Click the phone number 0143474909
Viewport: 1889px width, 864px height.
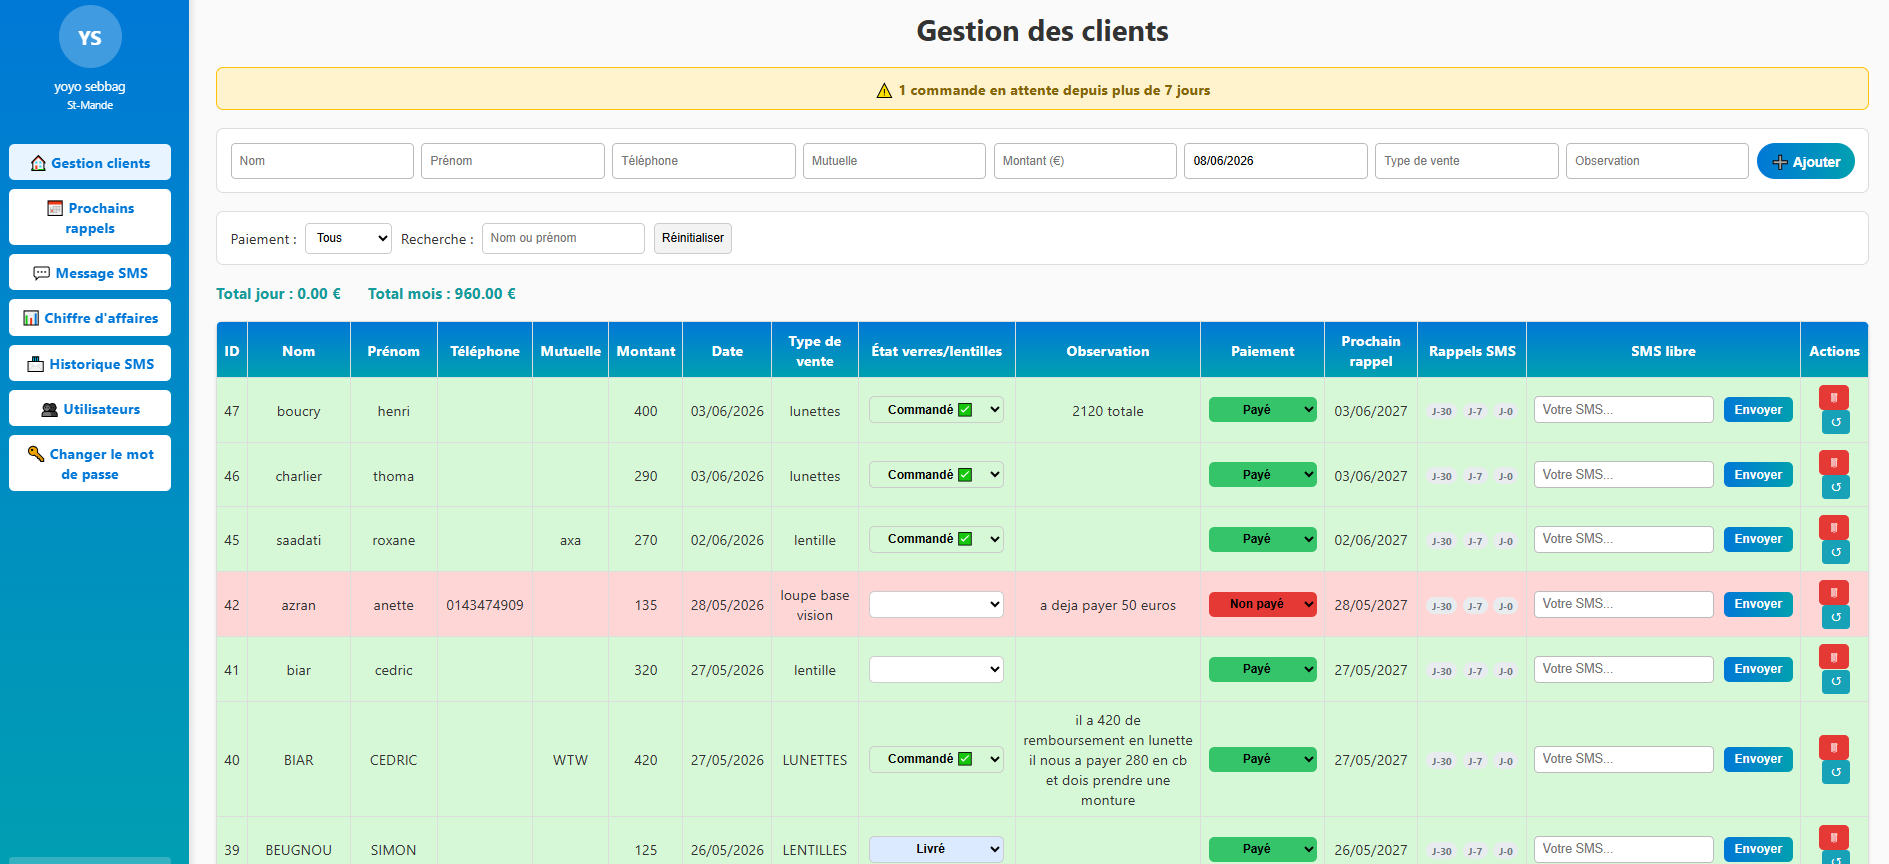point(485,605)
